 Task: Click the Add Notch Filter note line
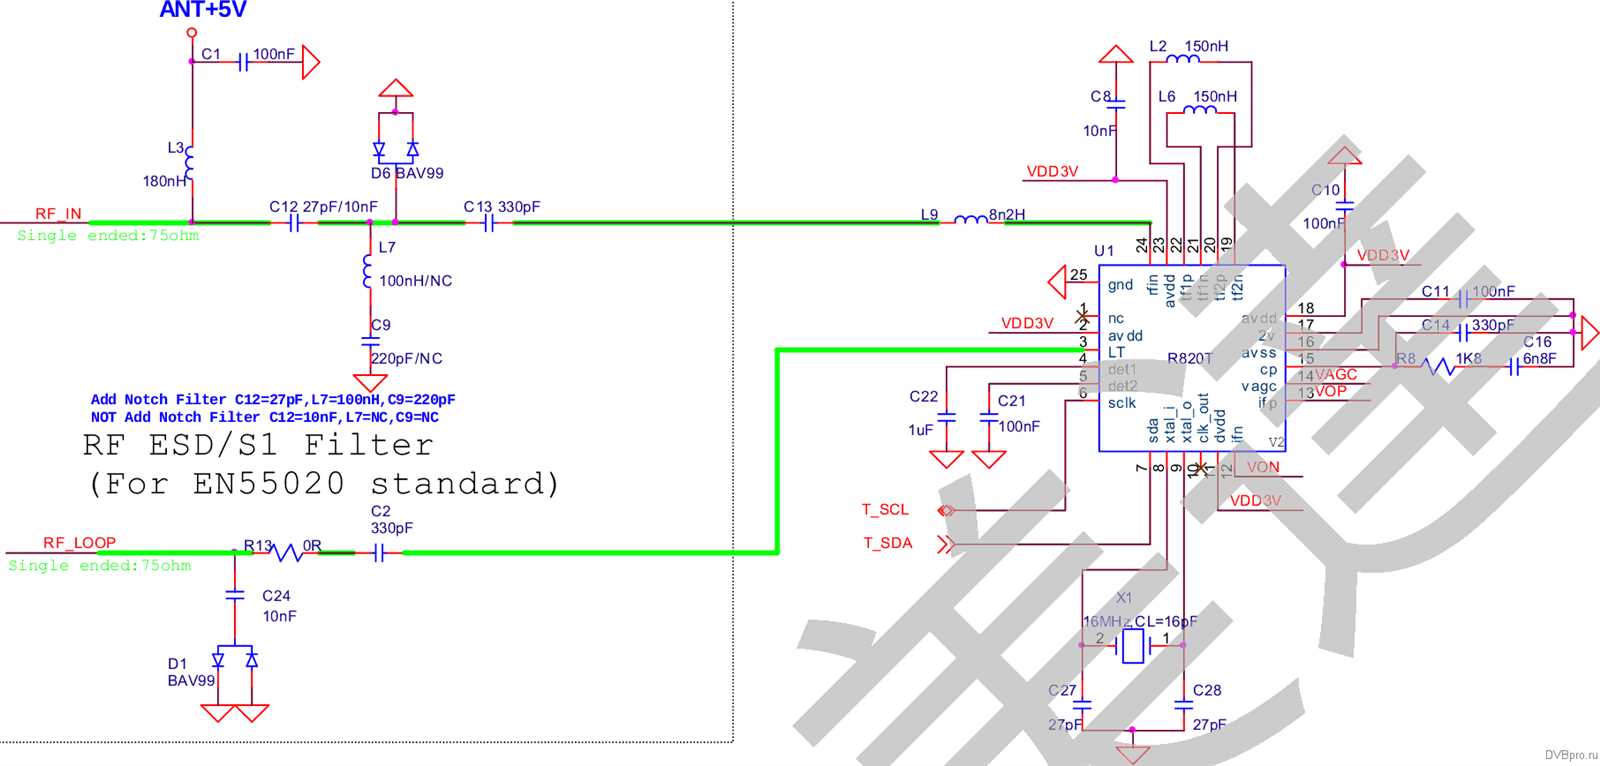[273, 399]
